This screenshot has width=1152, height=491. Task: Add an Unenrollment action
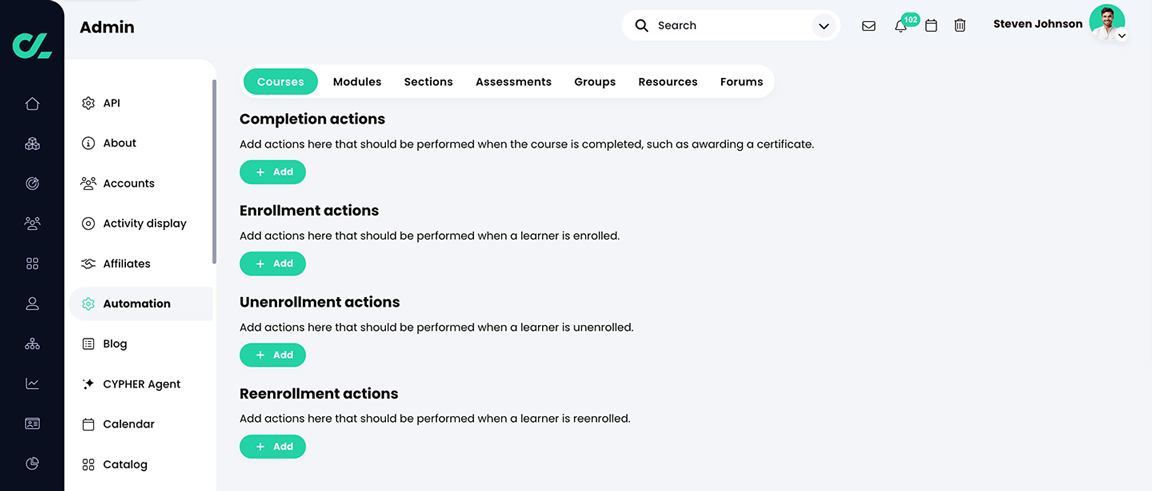273,355
